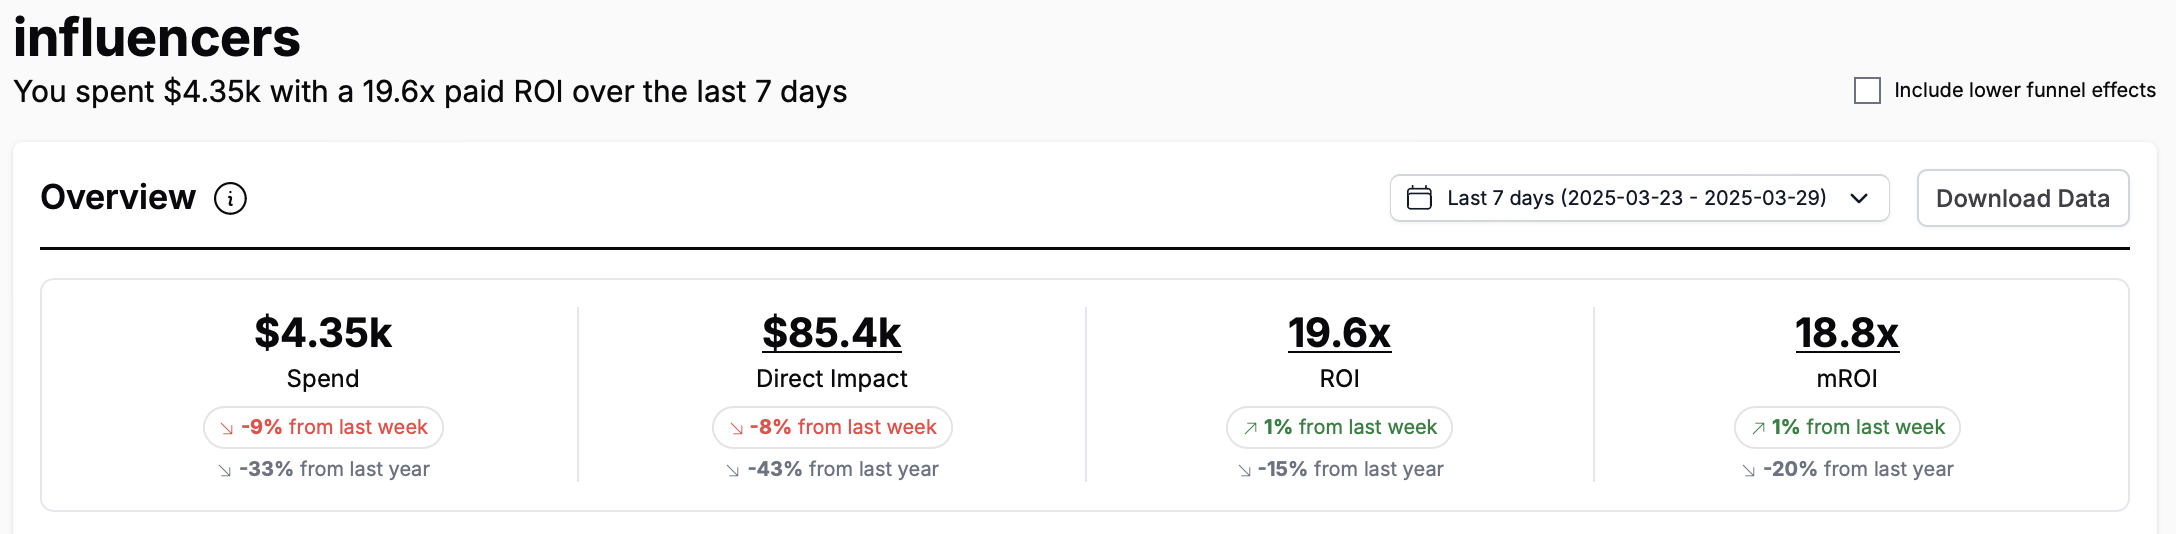Image resolution: width=2176 pixels, height=534 pixels.
Task: Select the 1% from last week mROI badge
Action: pos(1847,427)
